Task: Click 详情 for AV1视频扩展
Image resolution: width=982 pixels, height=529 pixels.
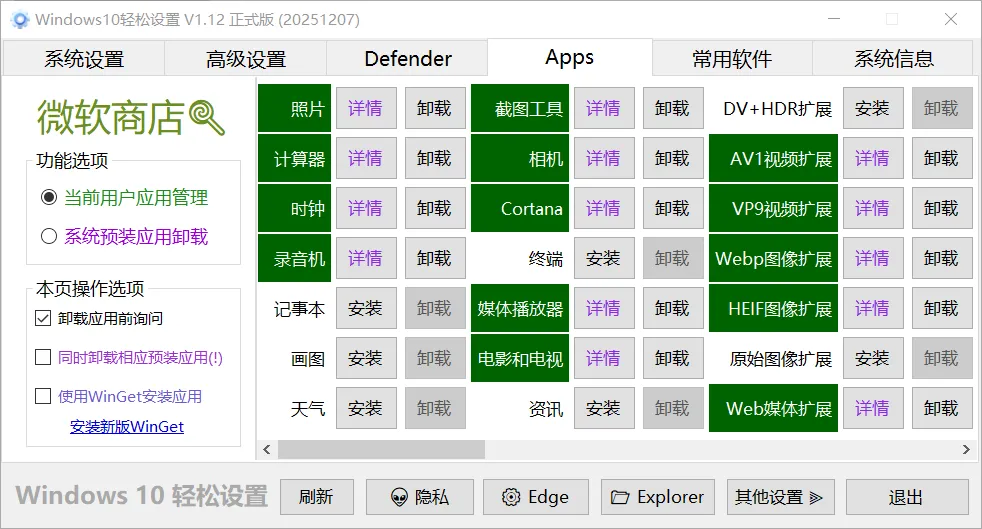Action: 872,158
